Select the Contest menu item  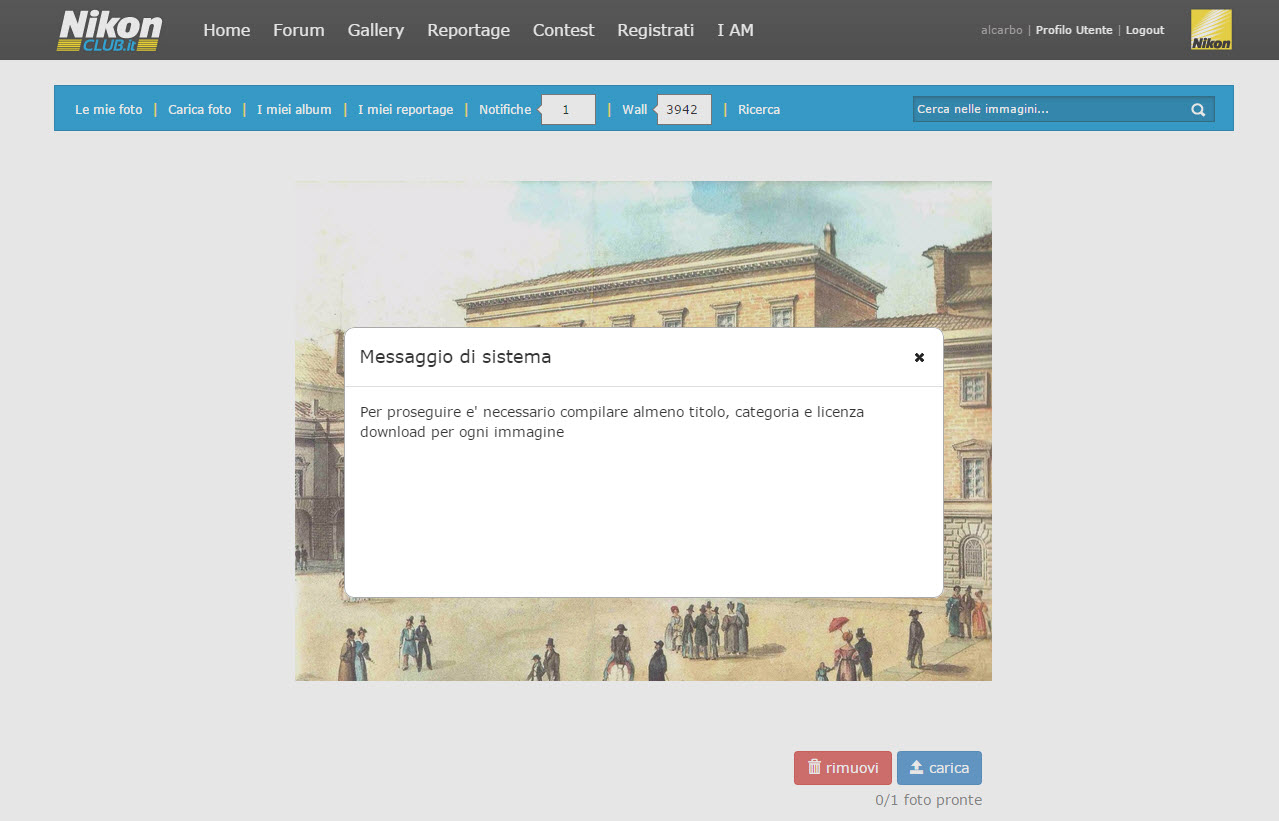pyautogui.click(x=563, y=30)
